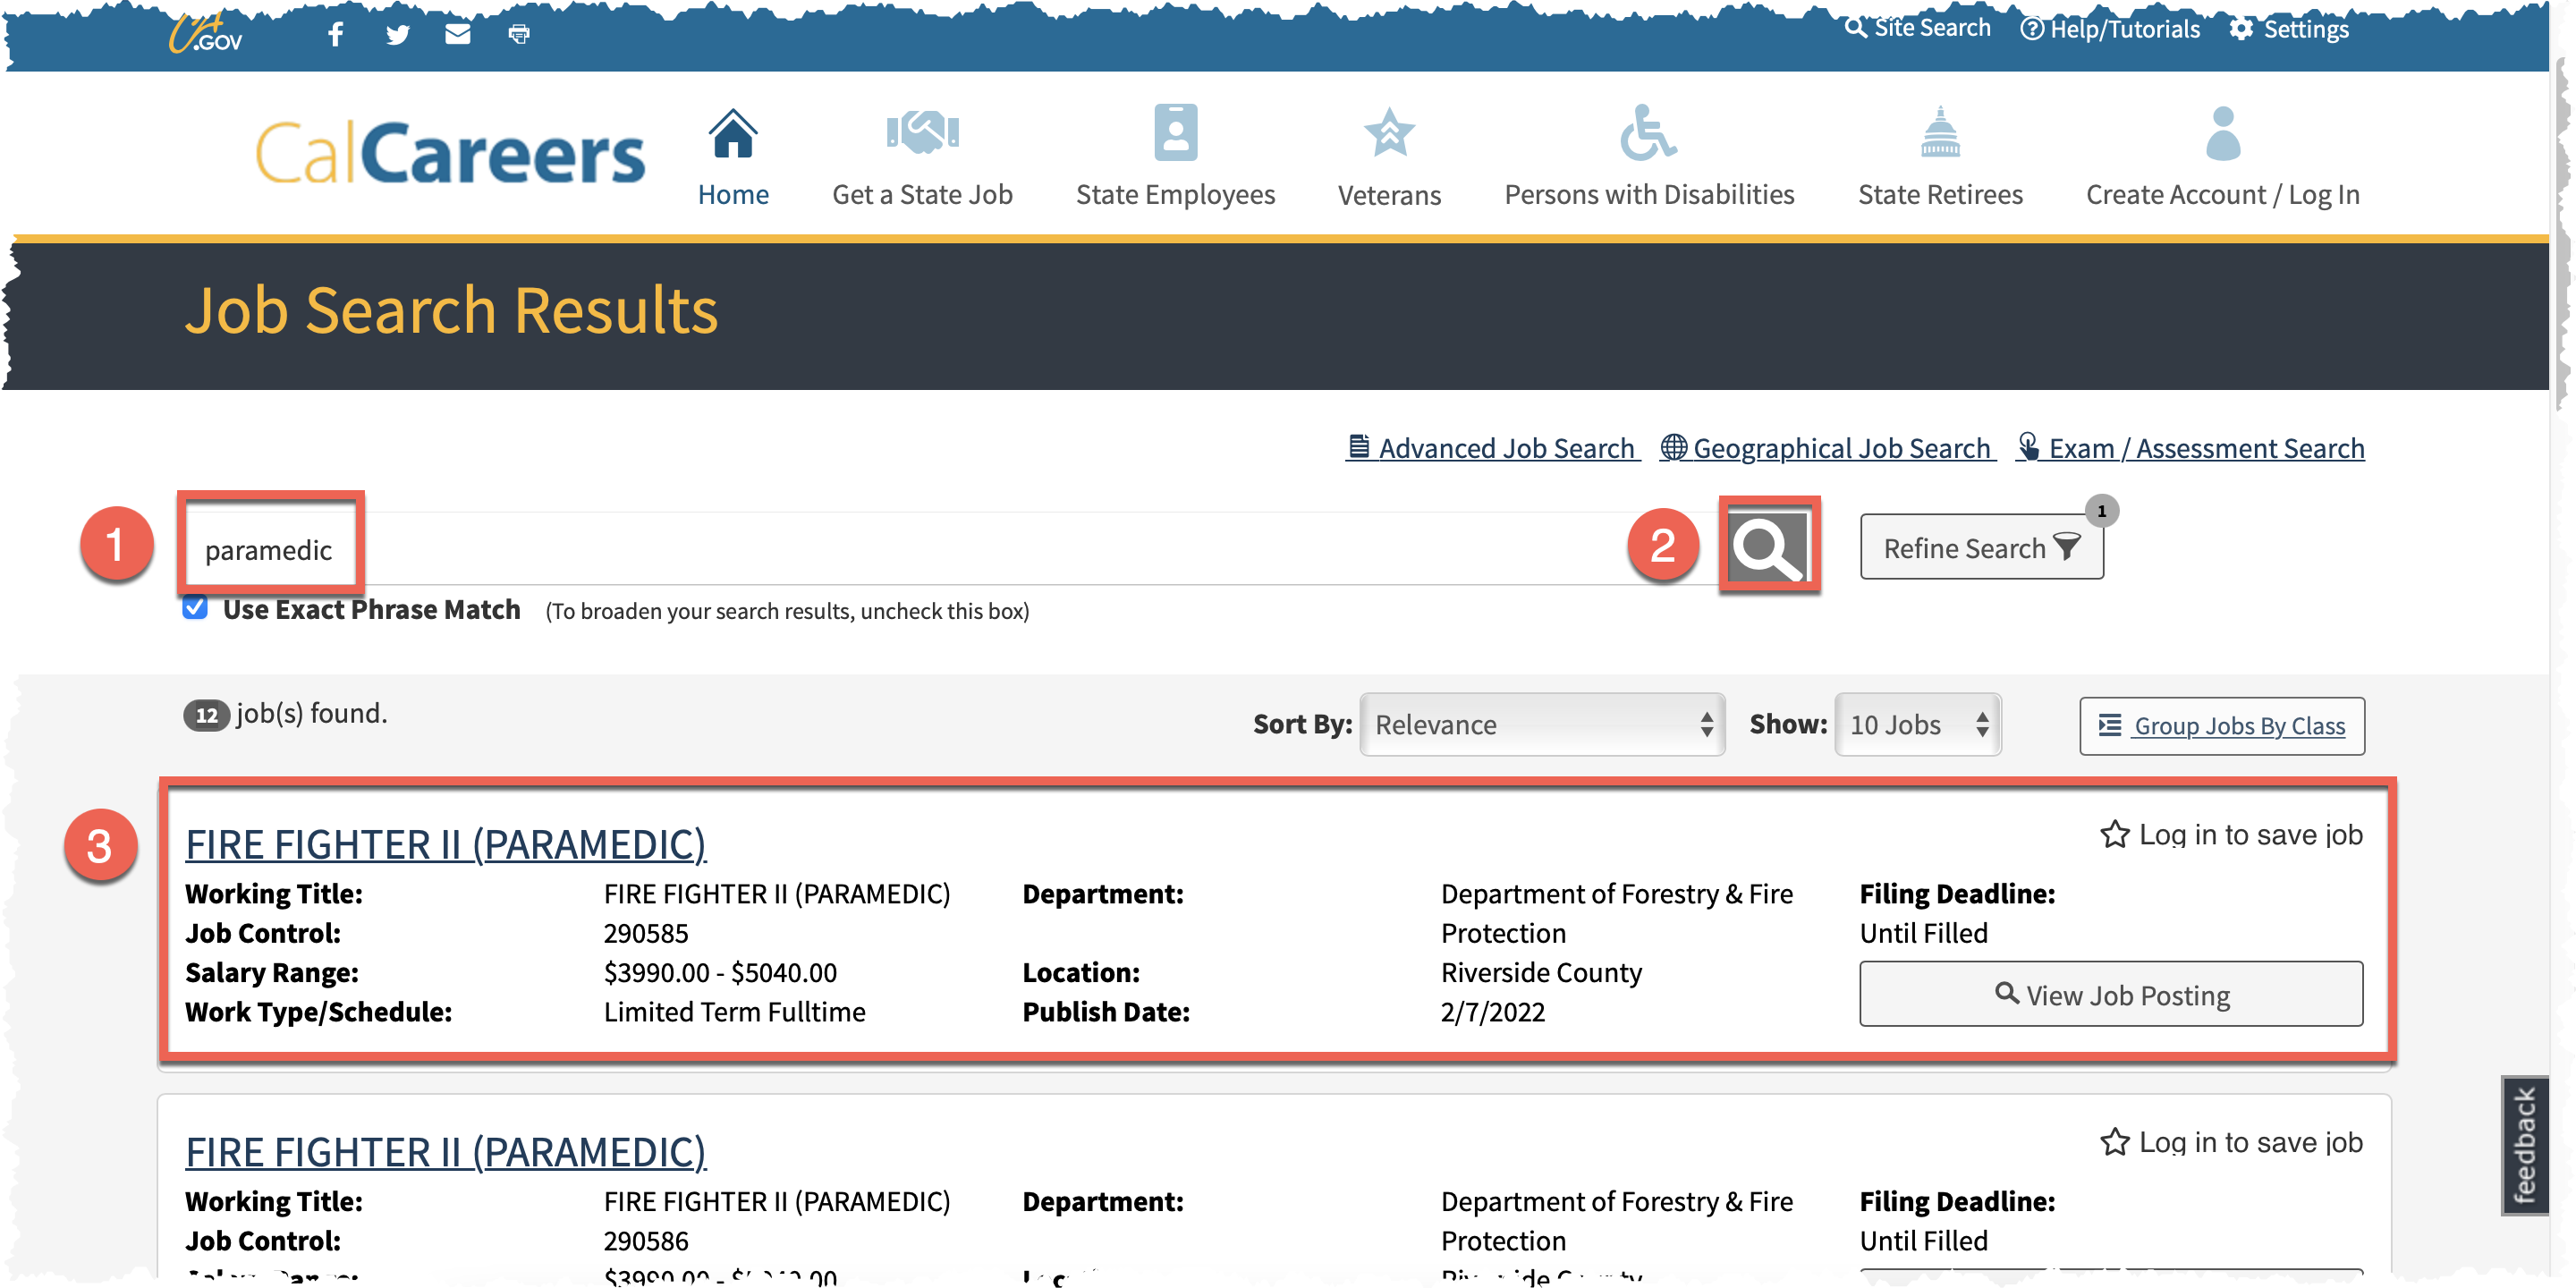This screenshot has width=2576, height=1288.
Task: Open State Retirees menu
Action: pyautogui.click(x=1940, y=194)
